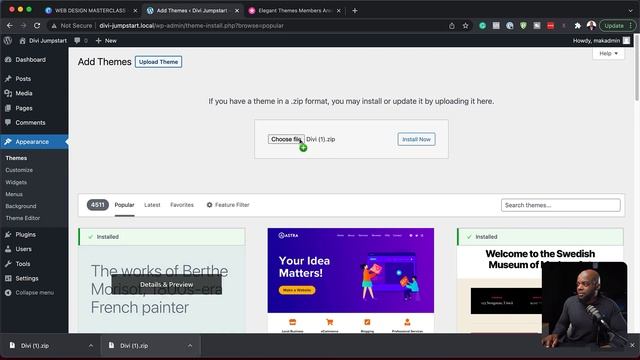Click the Upload Theme button
Screen dimensions: 640x360
tap(158, 62)
